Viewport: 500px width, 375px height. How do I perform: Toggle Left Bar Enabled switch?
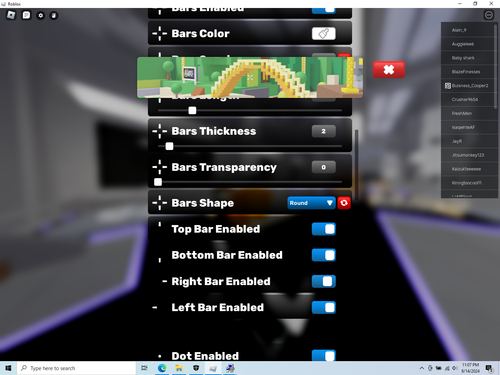pos(324,307)
